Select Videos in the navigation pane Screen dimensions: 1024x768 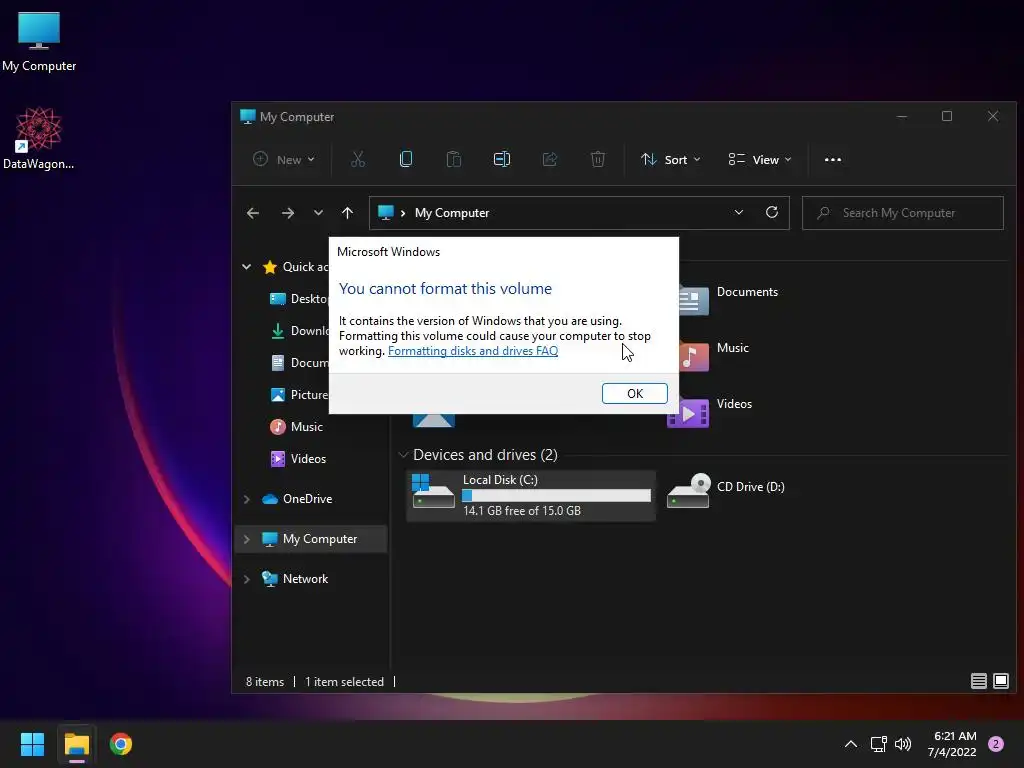pos(298,458)
